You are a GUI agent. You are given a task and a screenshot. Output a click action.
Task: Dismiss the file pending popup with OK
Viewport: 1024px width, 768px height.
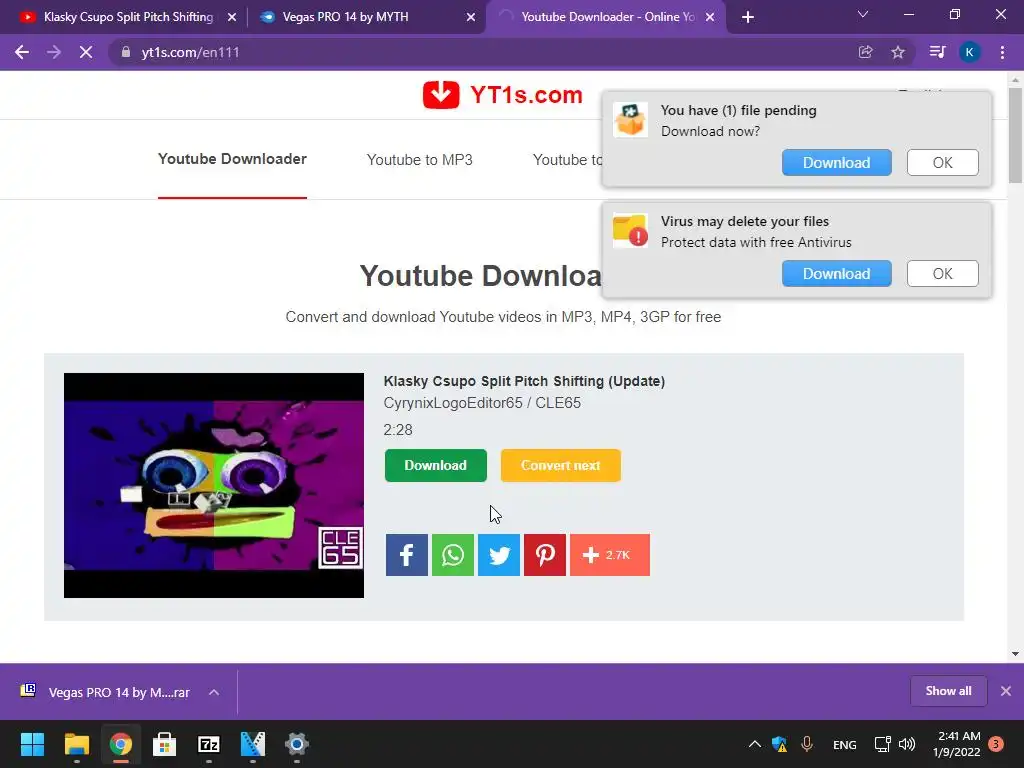coord(942,163)
